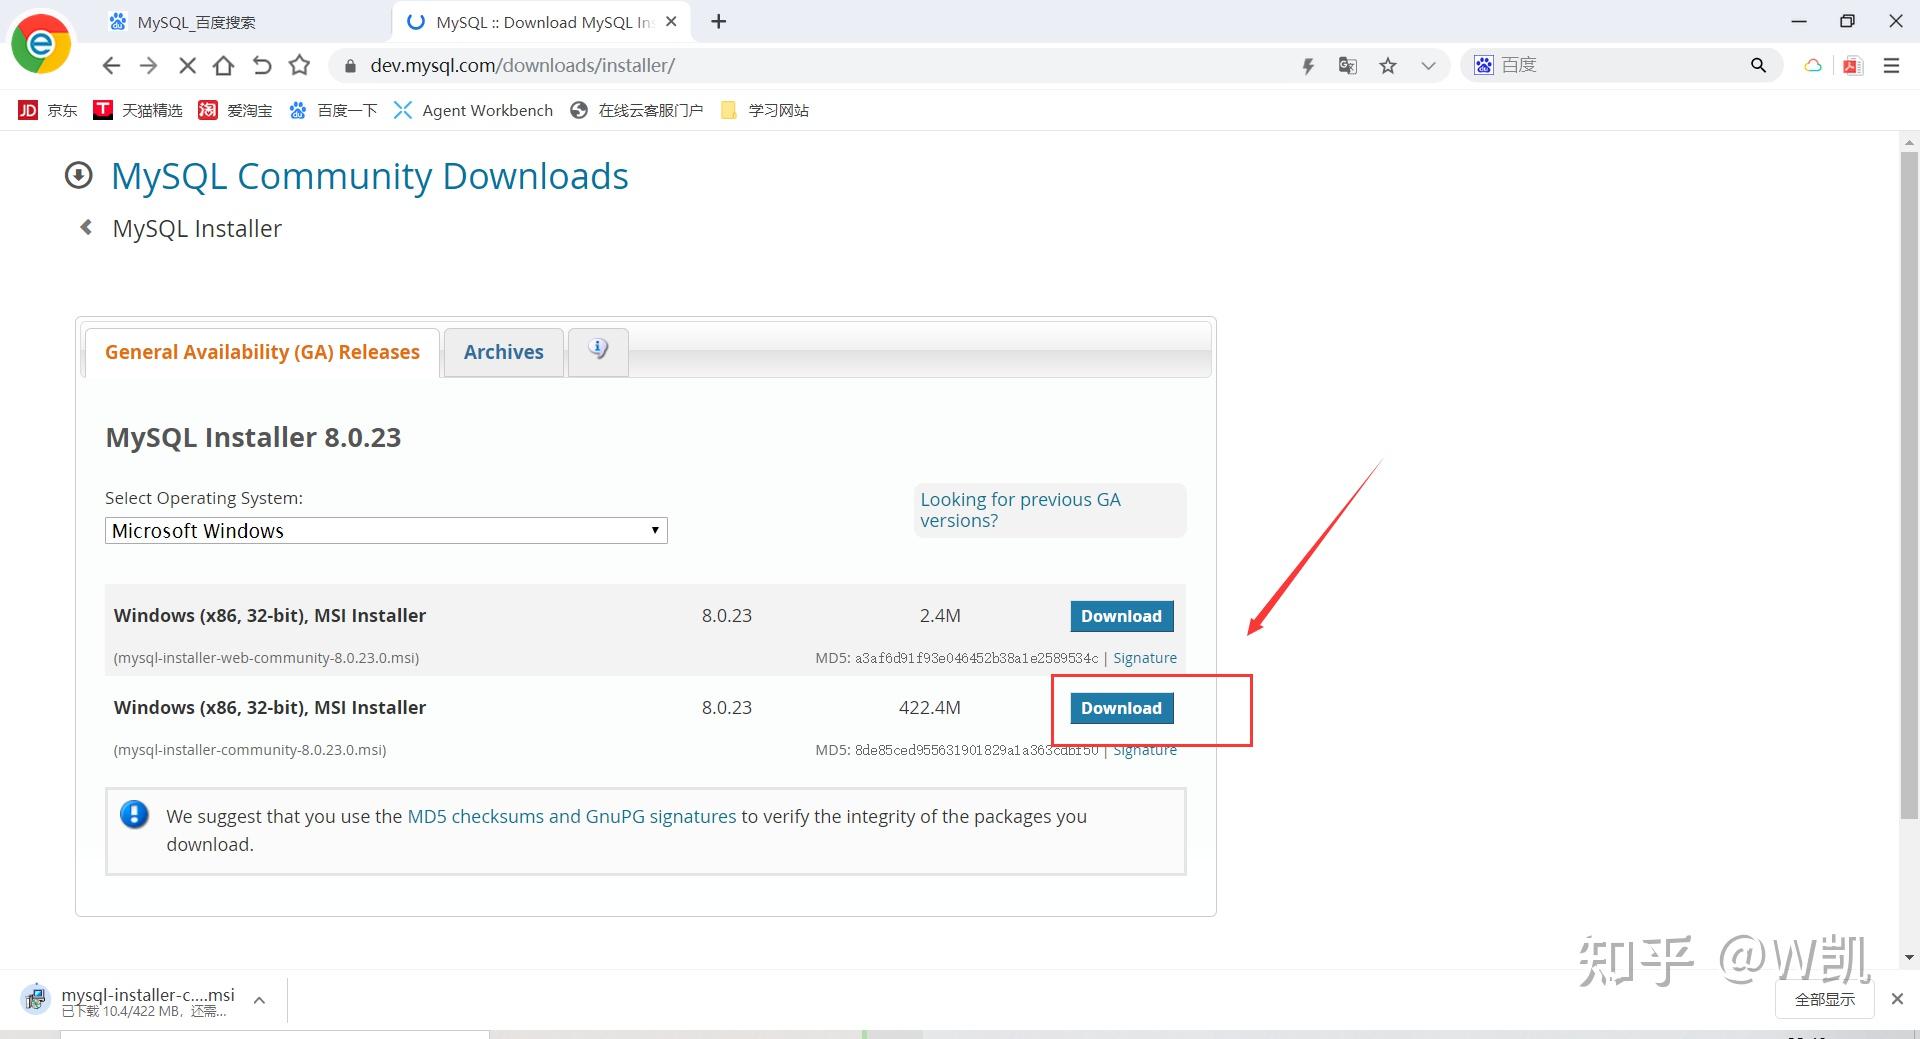Open the information icon tab

(598, 351)
